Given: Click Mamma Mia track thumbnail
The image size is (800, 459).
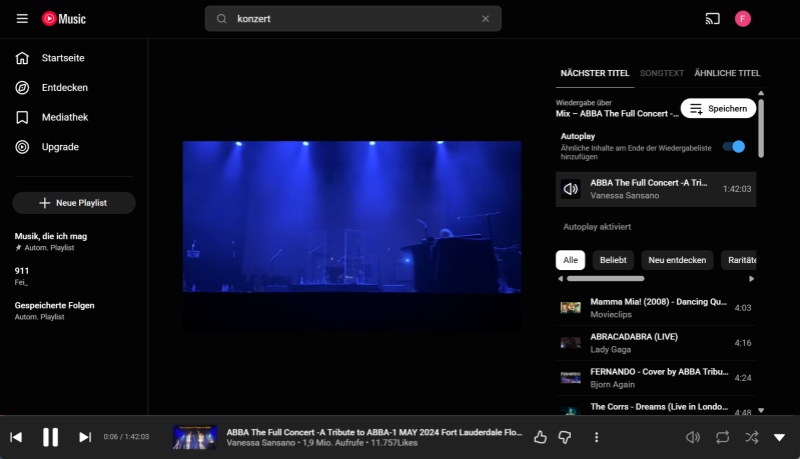Looking at the screenshot, I should click(x=570, y=308).
